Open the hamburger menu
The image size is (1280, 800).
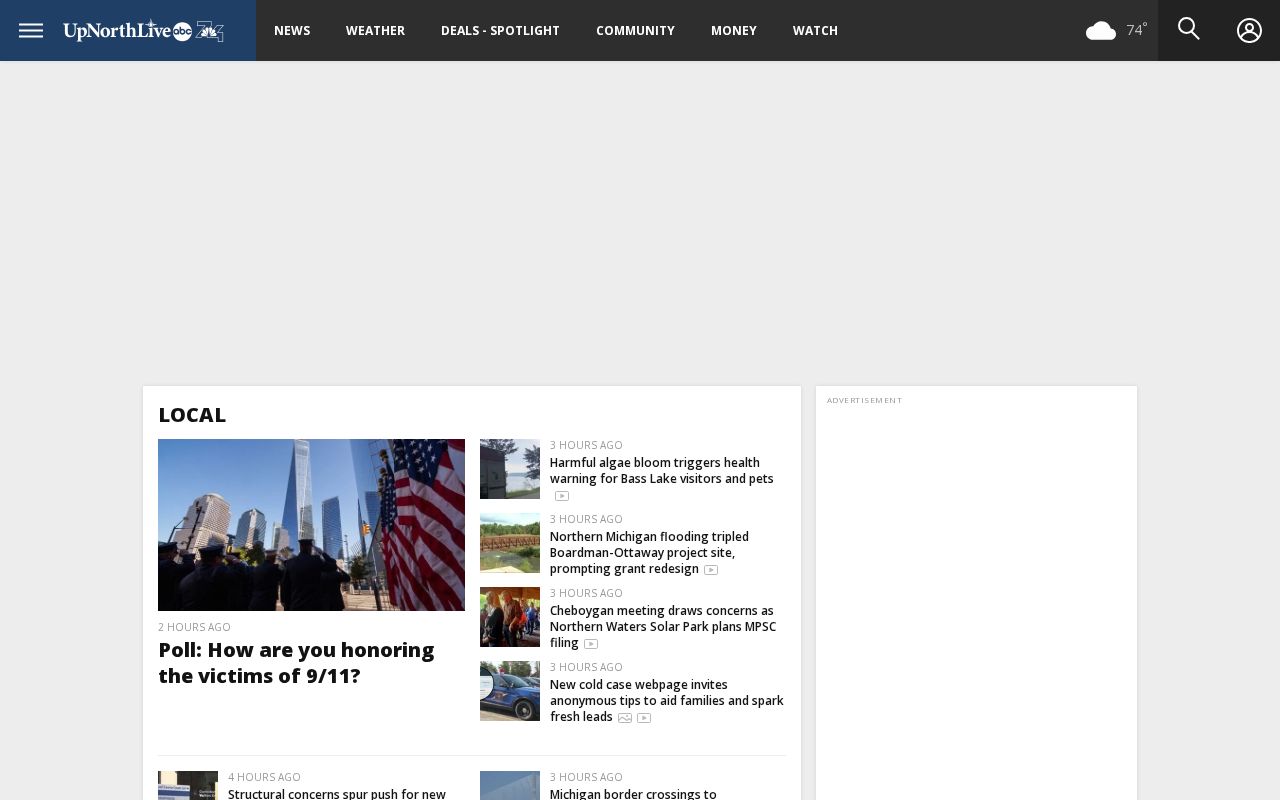pyautogui.click(x=31, y=30)
